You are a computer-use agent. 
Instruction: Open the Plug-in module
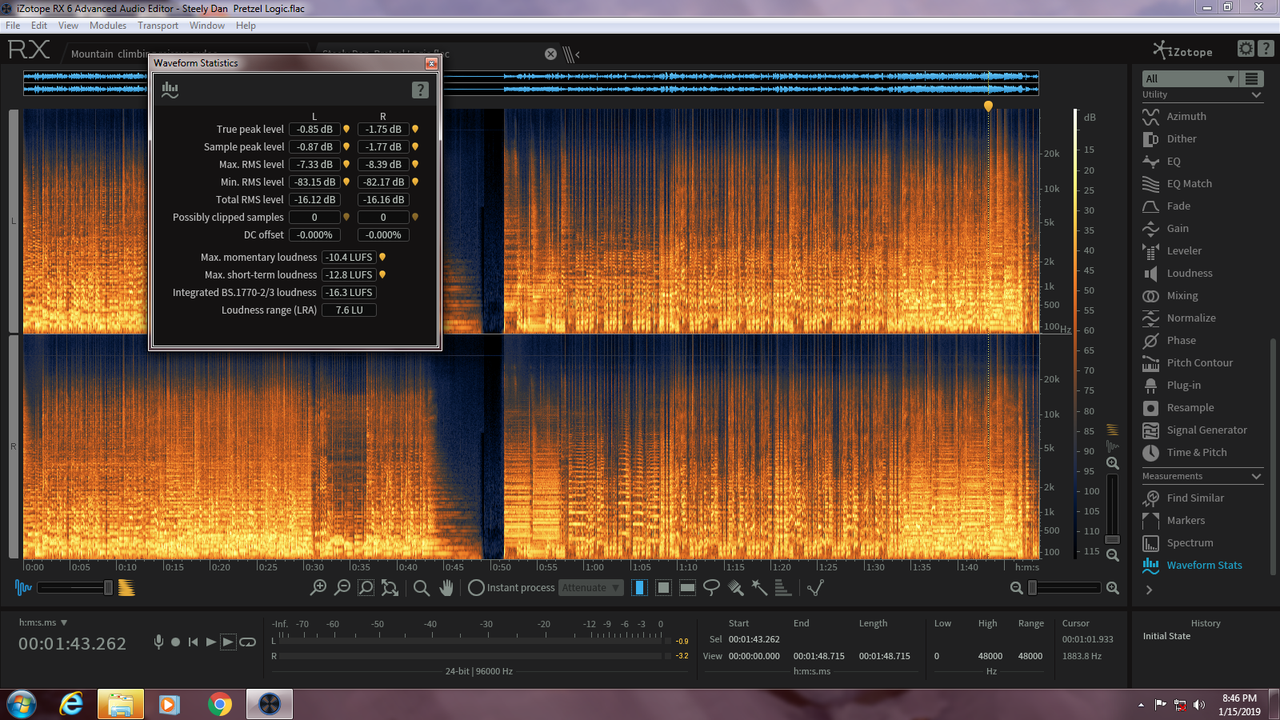click(x=1183, y=385)
